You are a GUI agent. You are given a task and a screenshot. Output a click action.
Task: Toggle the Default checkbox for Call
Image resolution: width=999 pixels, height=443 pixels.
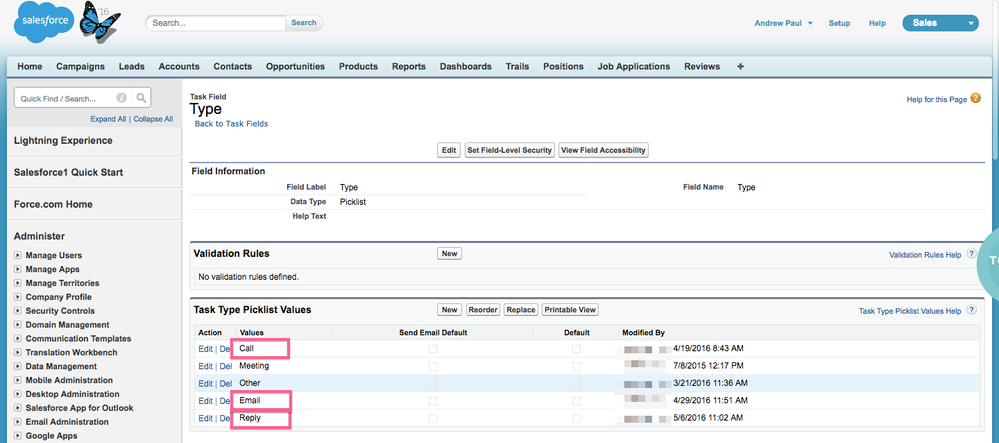(x=576, y=349)
